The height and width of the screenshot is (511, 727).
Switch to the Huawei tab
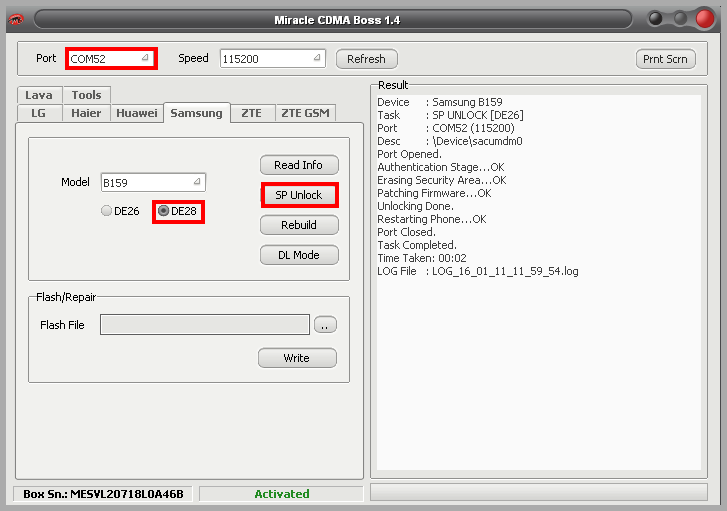point(137,113)
